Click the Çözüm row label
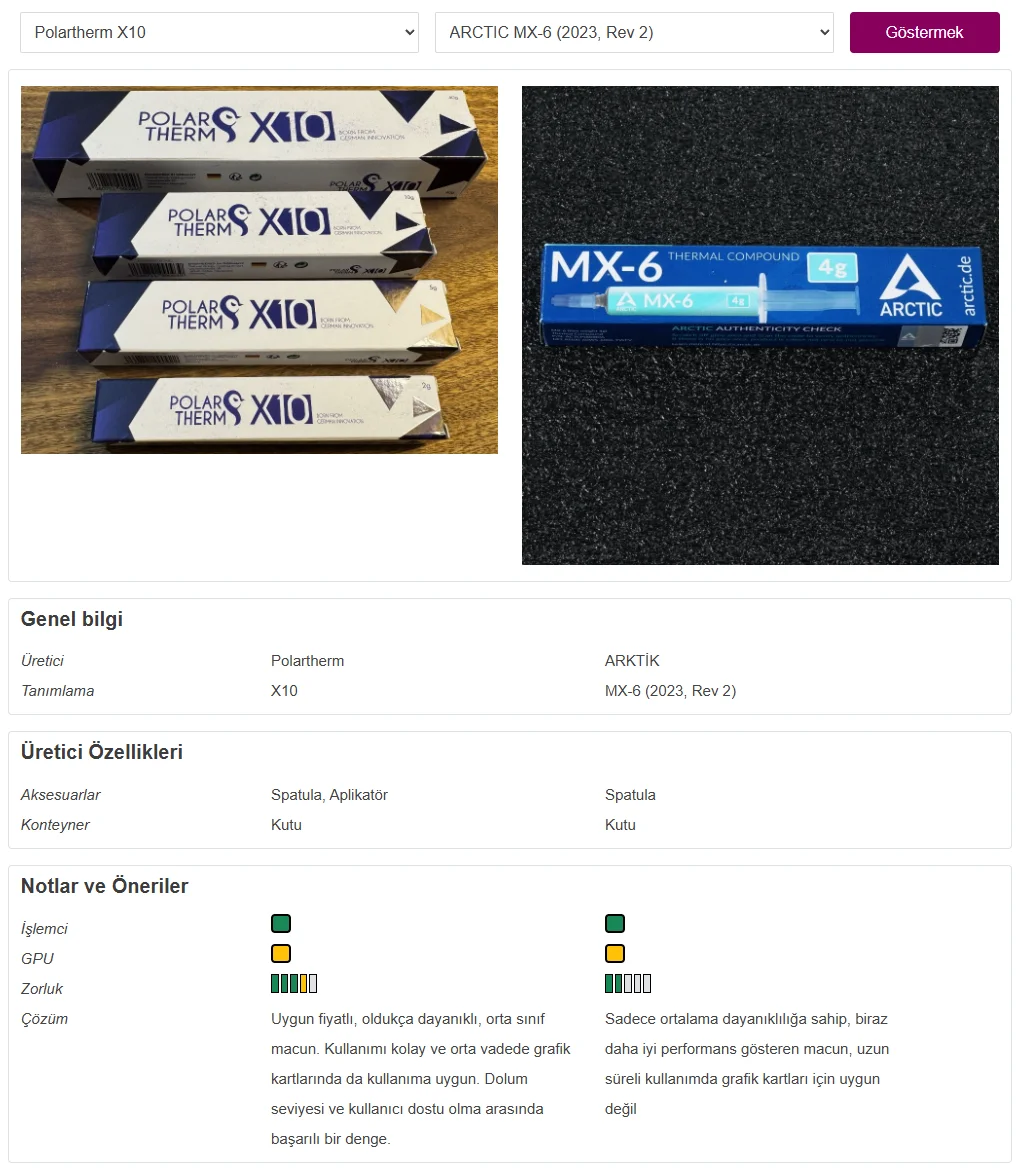Screen dimensions: 1020x1171 coord(44,1019)
